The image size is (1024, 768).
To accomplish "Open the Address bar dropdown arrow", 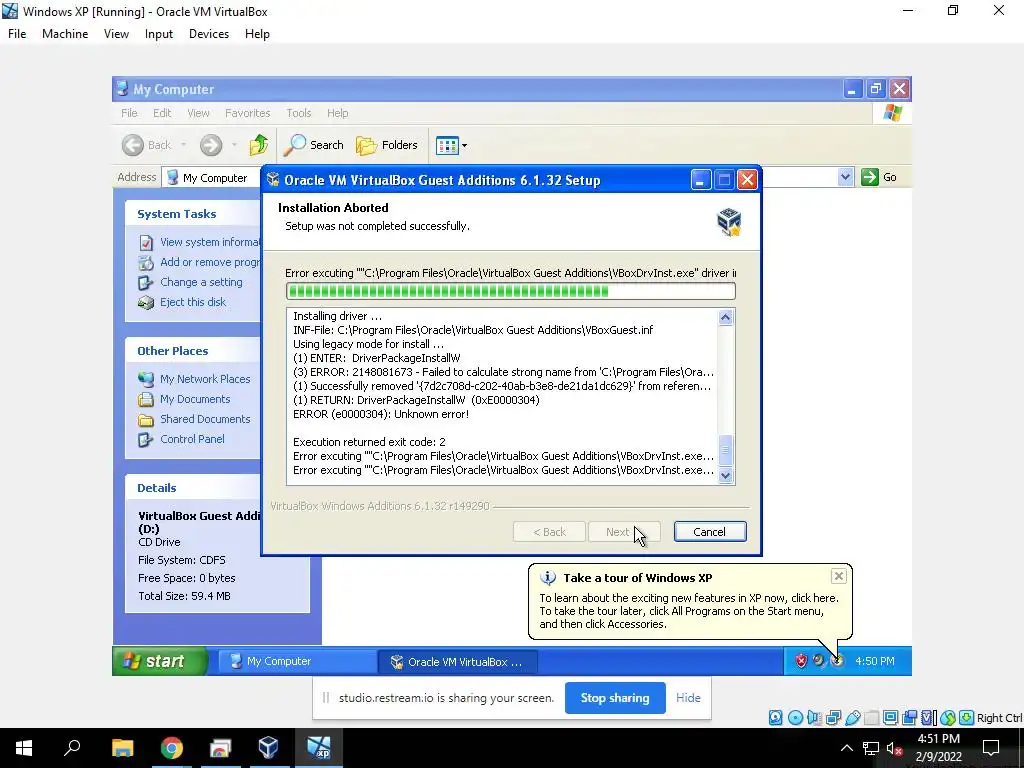I will click(x=845, y=177).
